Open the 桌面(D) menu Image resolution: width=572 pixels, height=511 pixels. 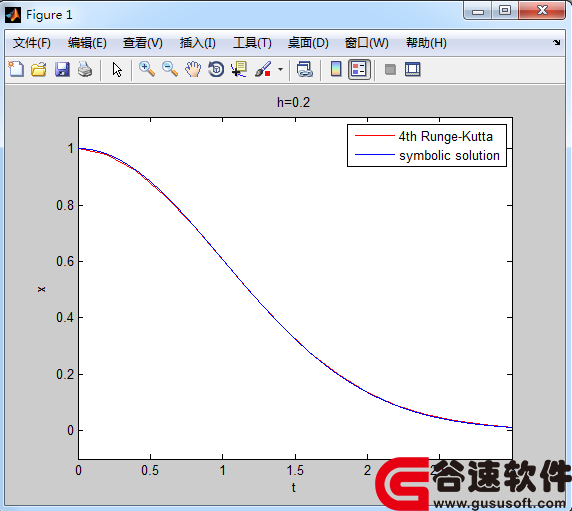coord(308,43)
